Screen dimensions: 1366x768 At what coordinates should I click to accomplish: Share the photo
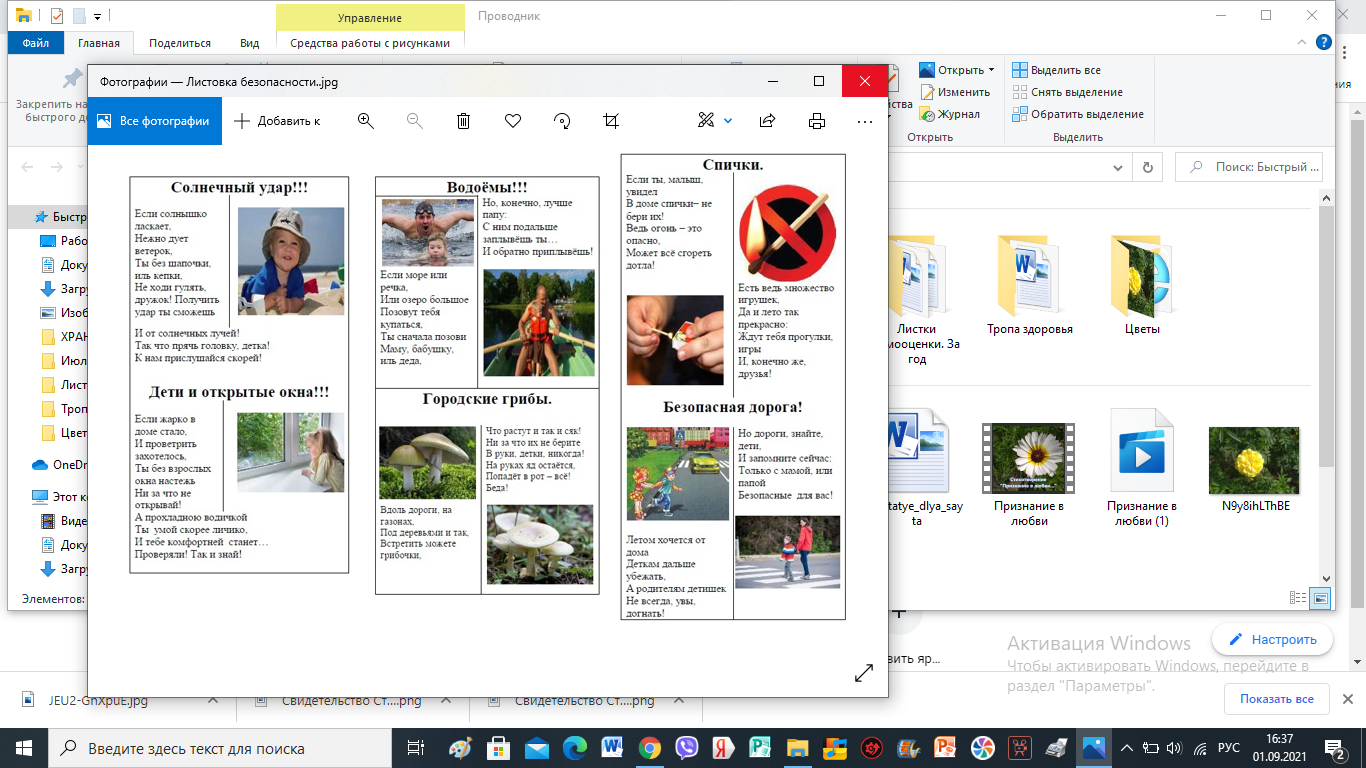768,121
